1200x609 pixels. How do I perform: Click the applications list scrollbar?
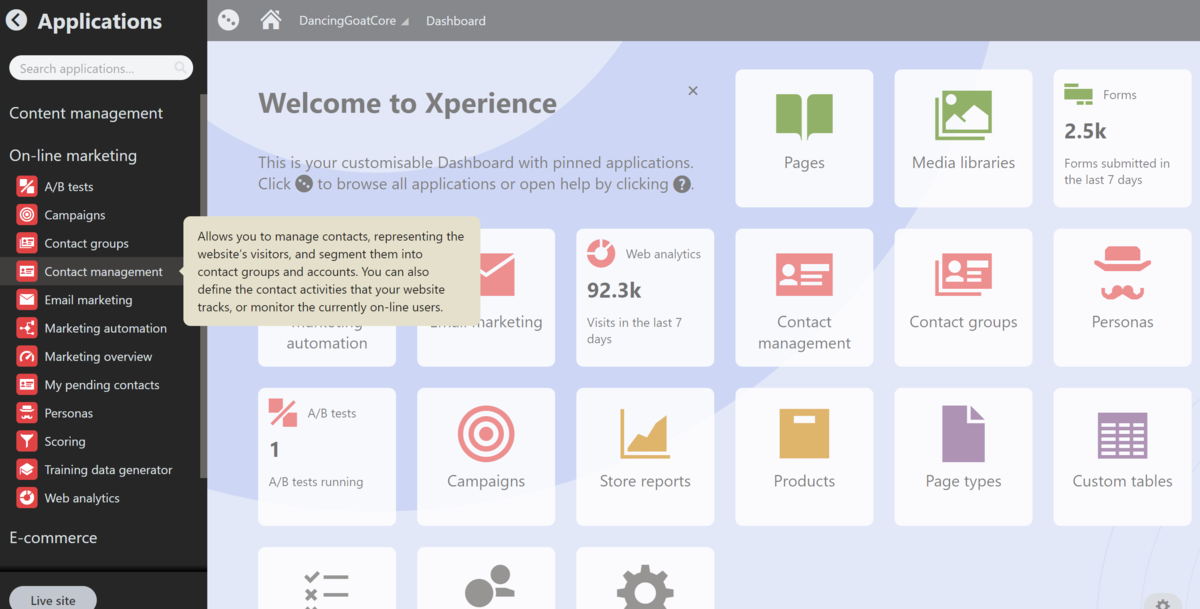point(204,287)
